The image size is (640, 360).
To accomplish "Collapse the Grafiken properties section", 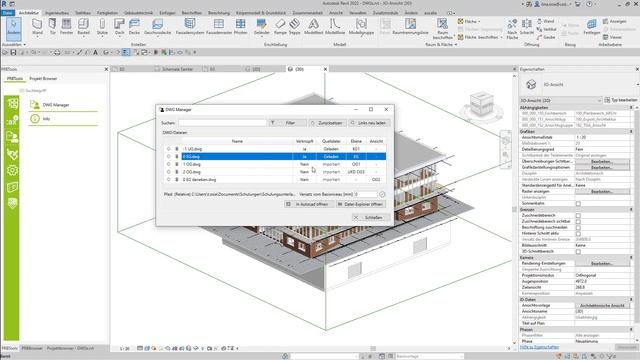I will [631, 131].
